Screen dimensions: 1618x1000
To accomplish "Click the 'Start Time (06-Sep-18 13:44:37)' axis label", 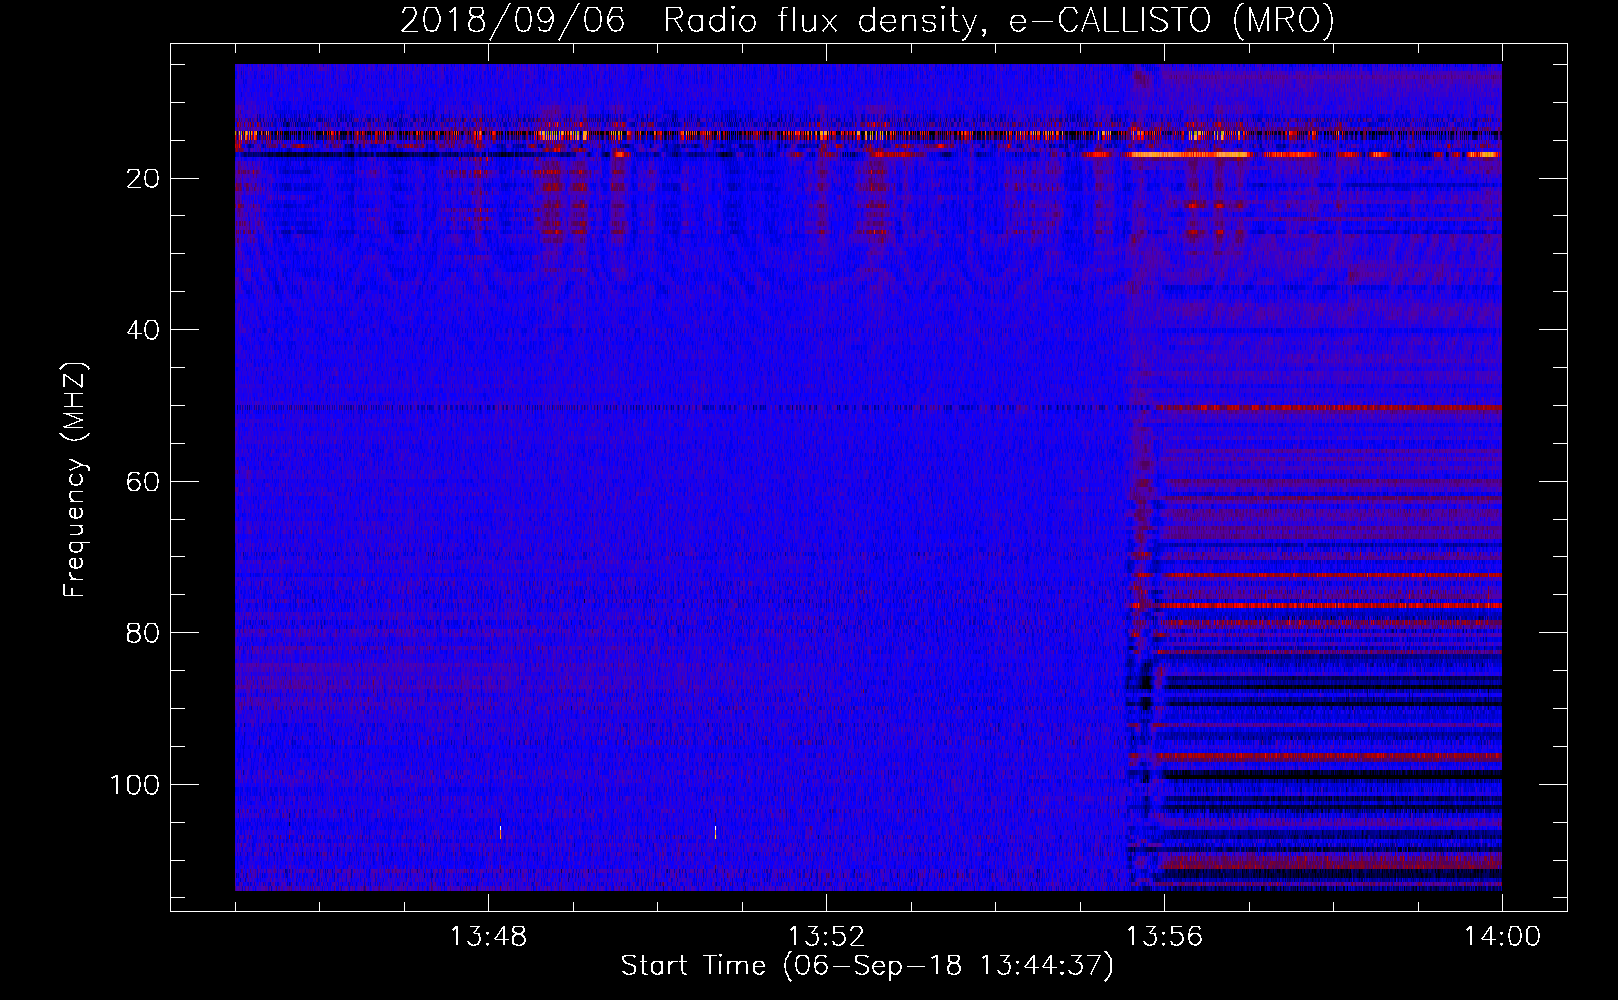I will click(867, 966).
